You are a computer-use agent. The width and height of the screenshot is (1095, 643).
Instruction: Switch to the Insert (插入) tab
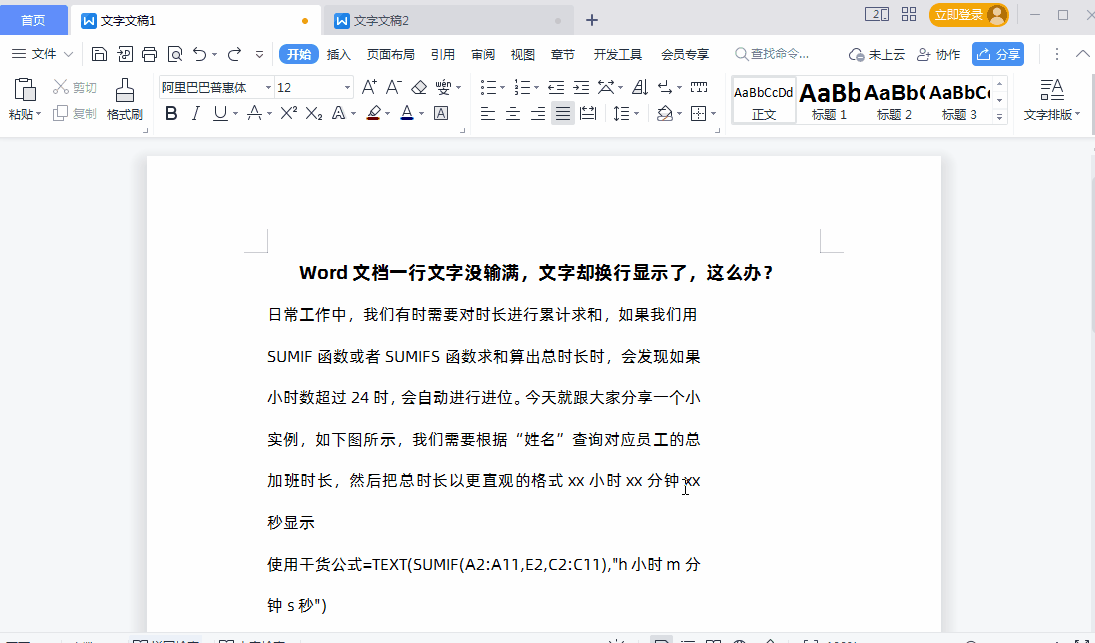tap(339, 54)
